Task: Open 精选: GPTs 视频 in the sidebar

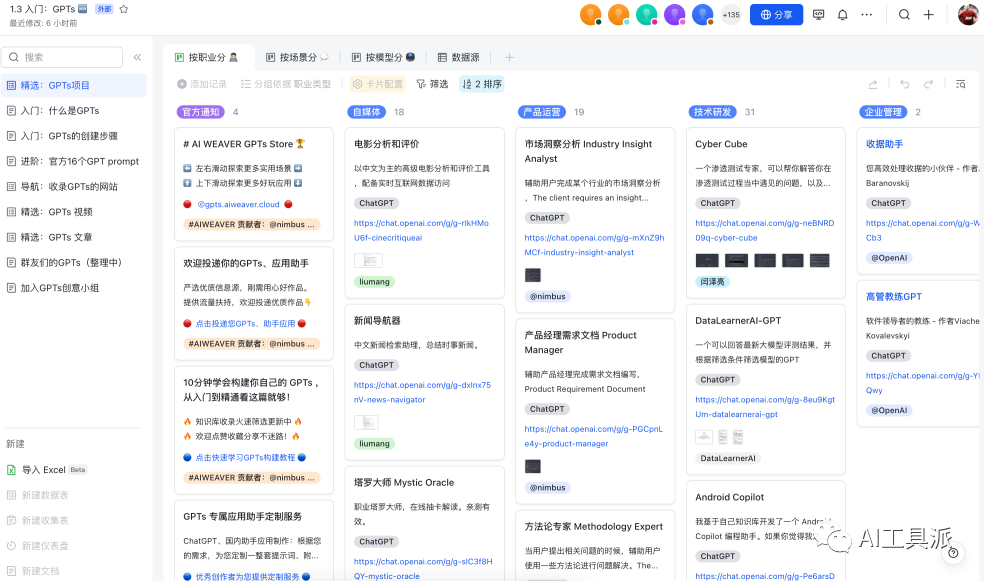Action: pyautogui.click(x=74, y=212)
